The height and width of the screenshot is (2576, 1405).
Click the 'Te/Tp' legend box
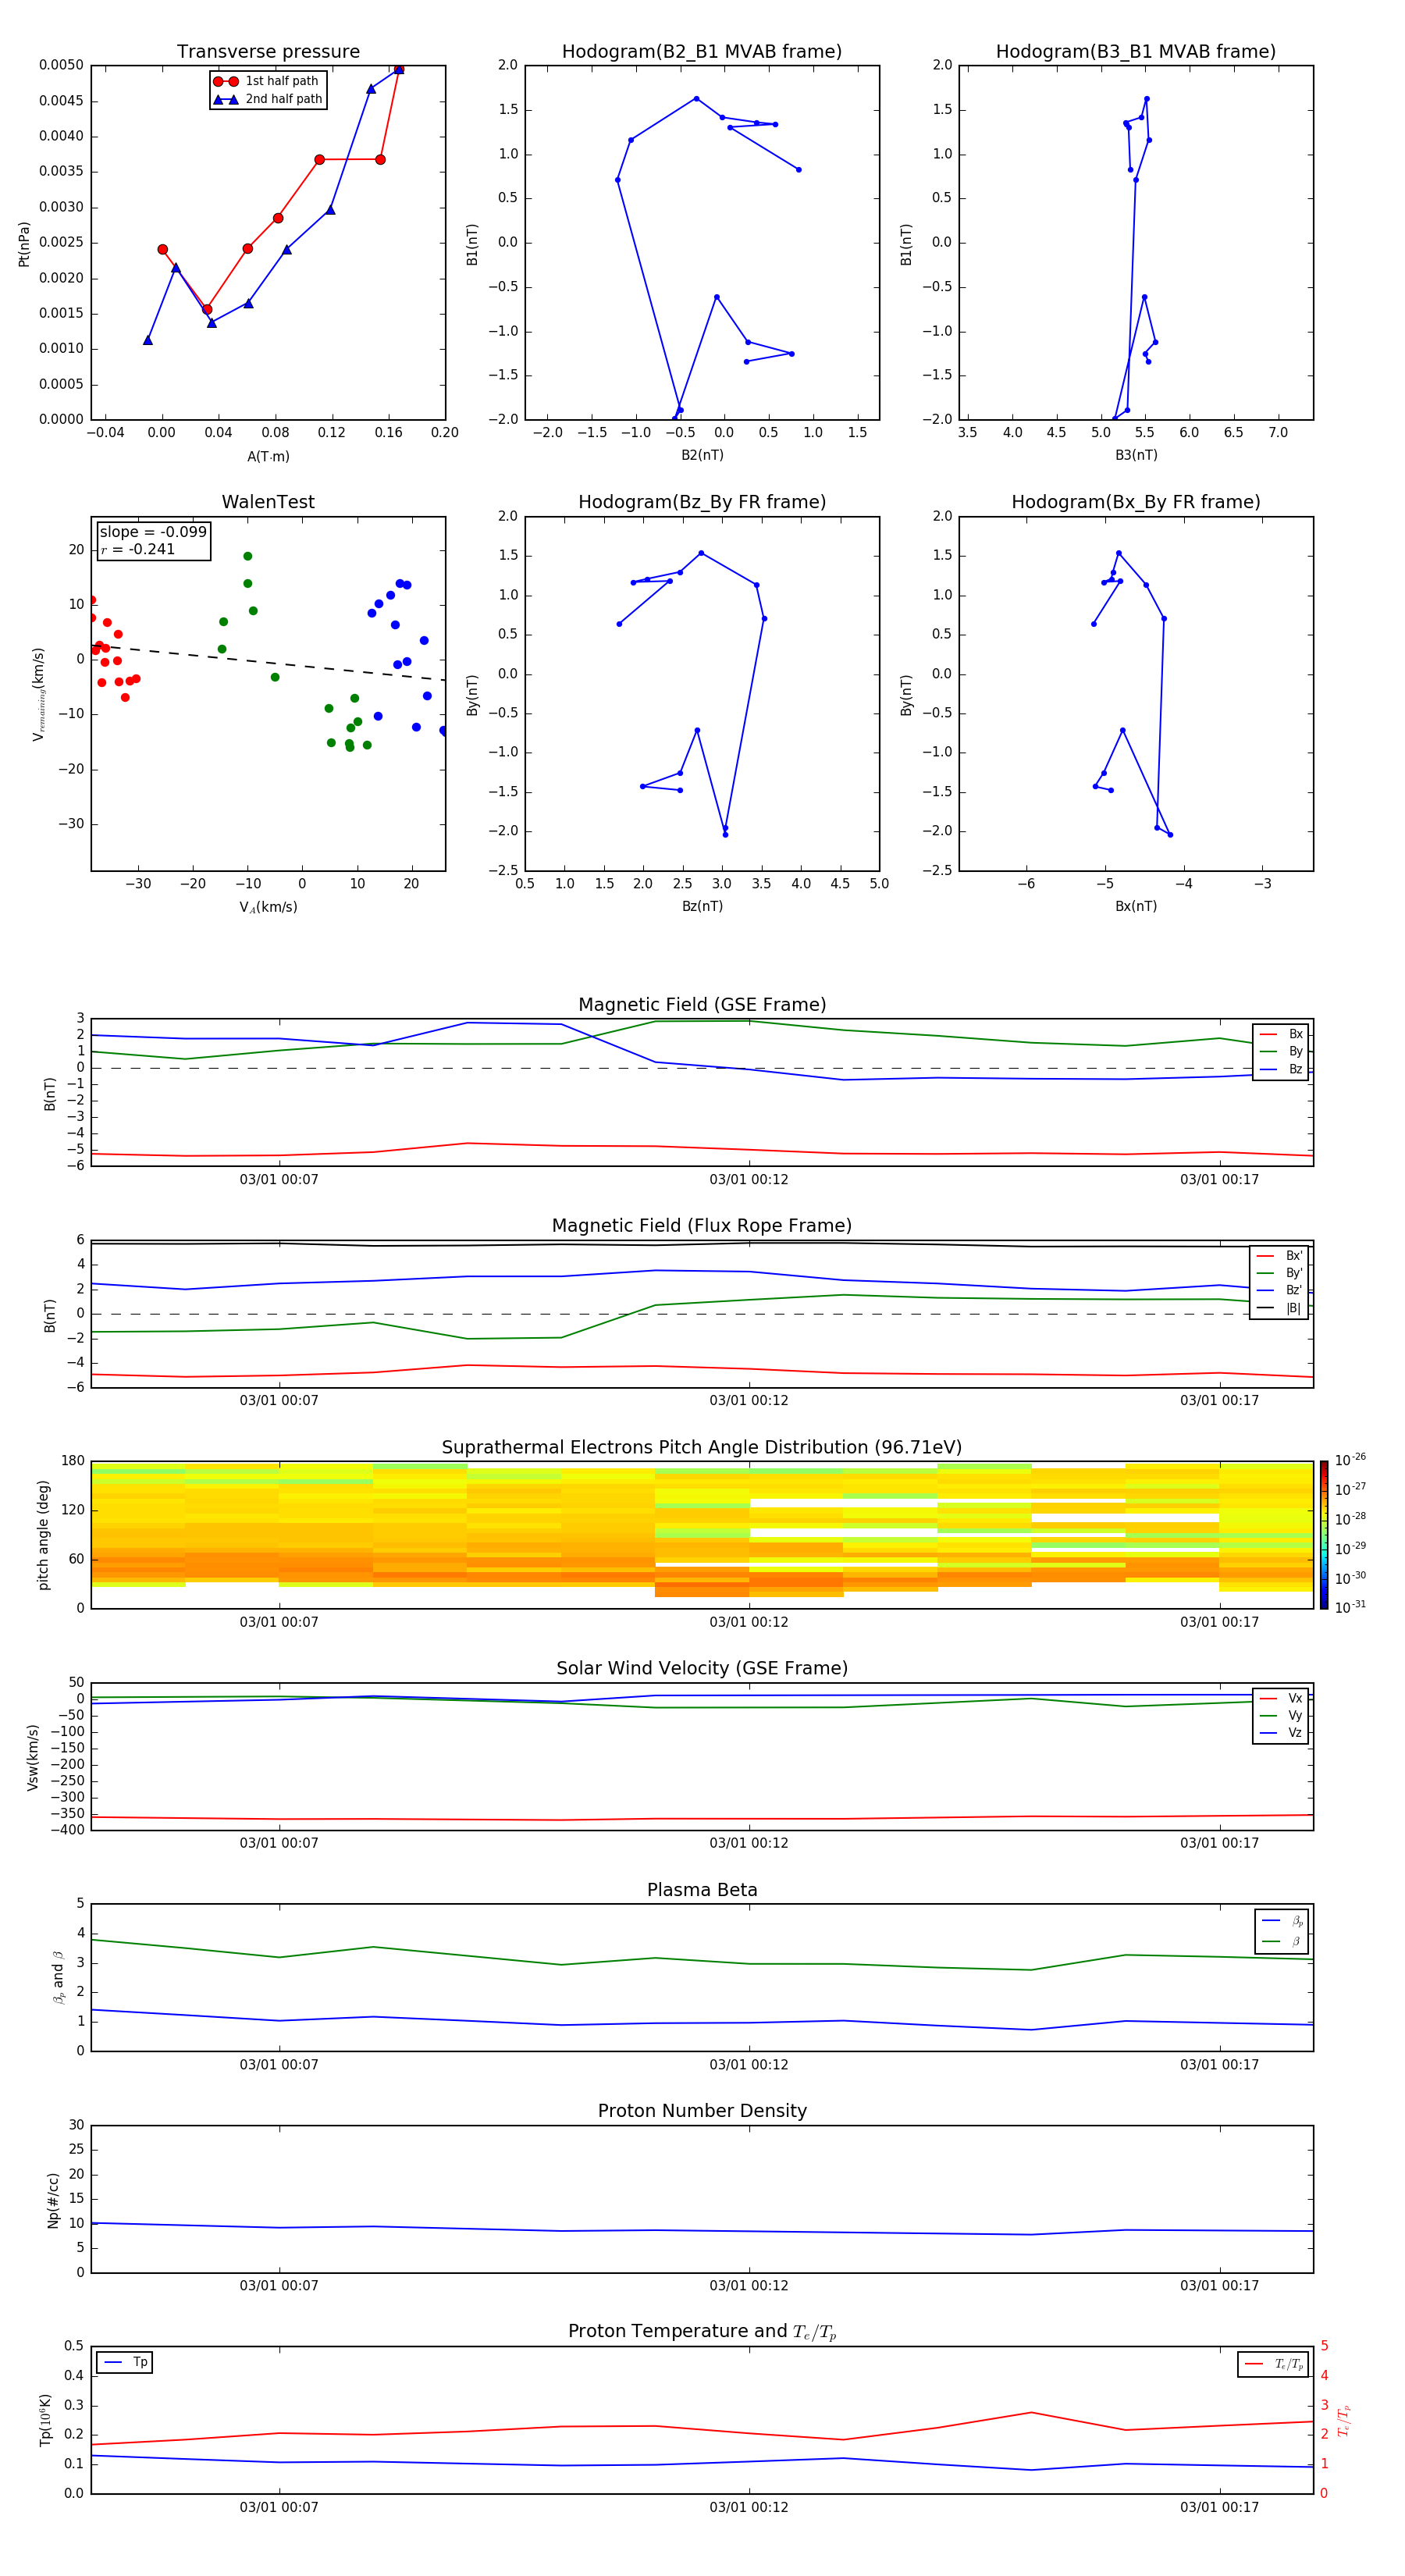click(x=1272, y=2364)
